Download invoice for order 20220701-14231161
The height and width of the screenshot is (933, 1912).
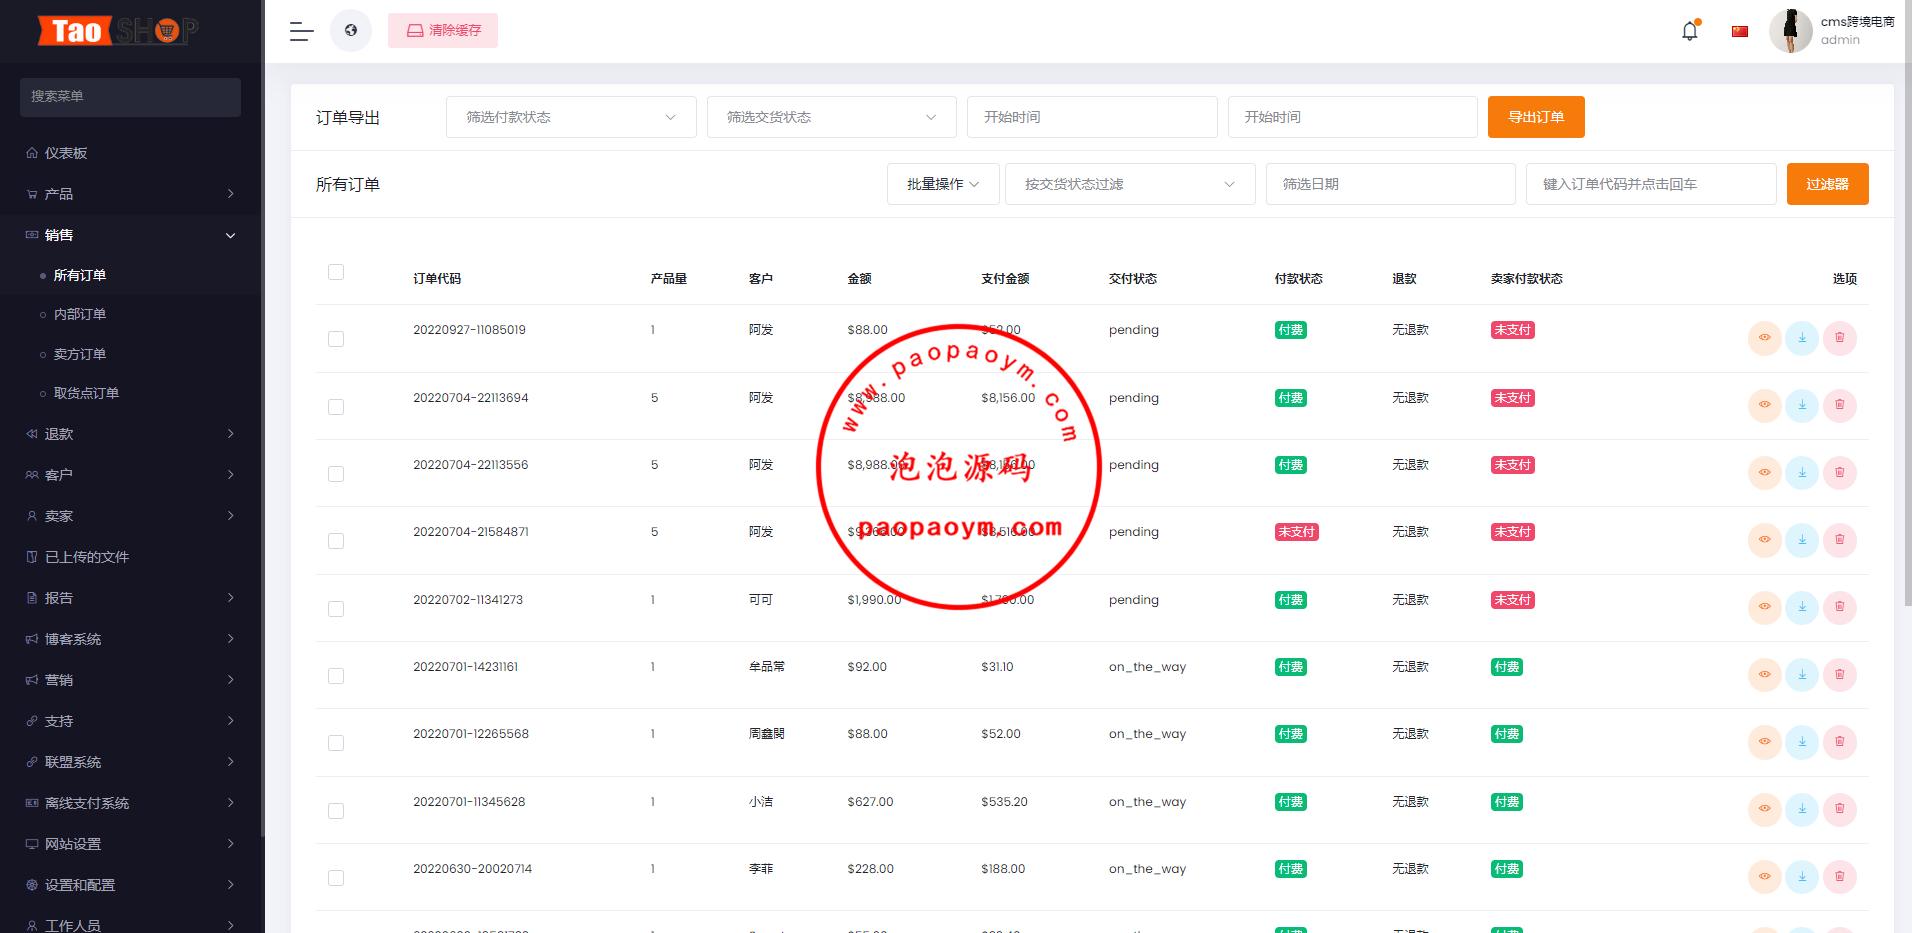(x=1801, y=674)
